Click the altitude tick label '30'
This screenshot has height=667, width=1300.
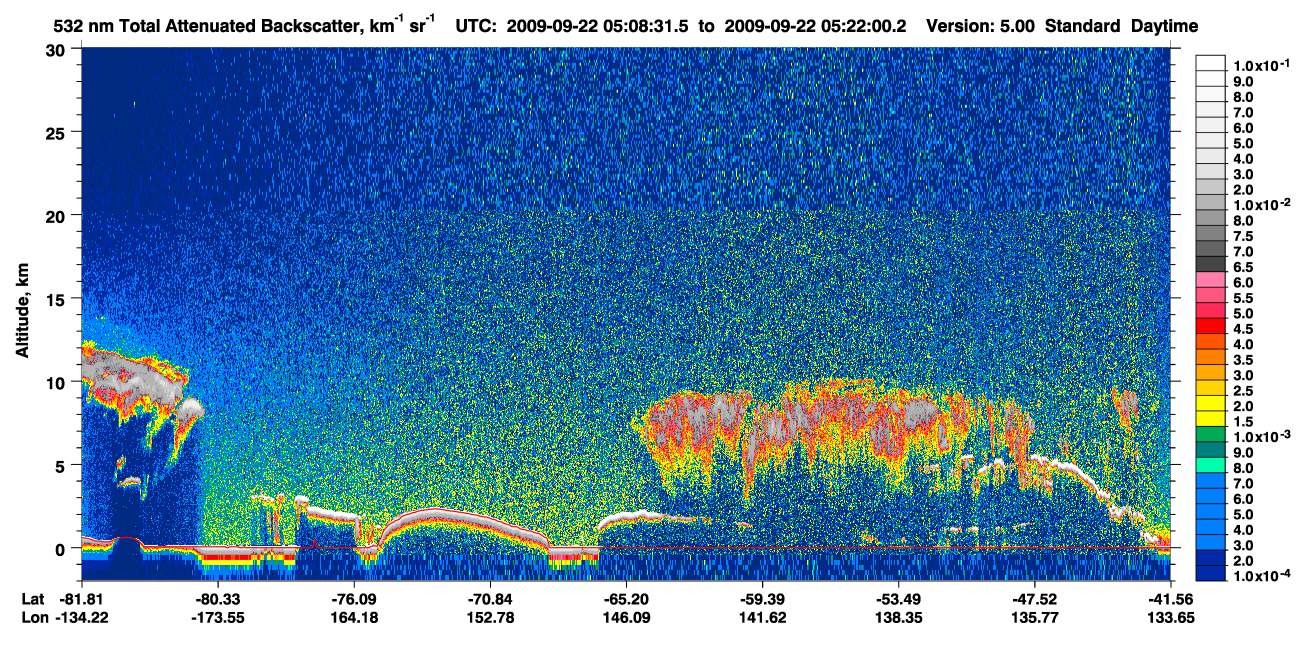pyautogui.click(x=56, y=50)
